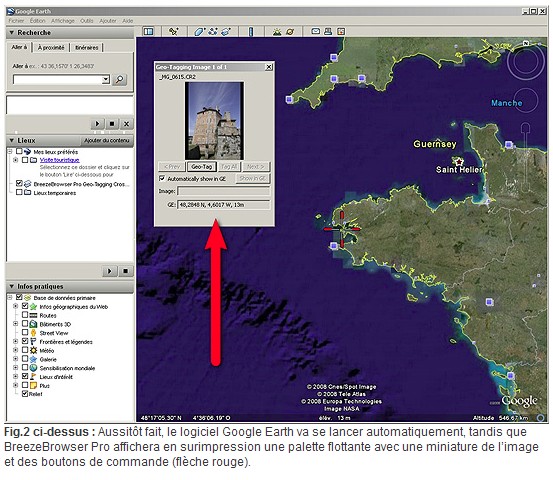This screenshot has height=480, width=553.
Task: Check the Lieux temporaires checkbox
Action: [x=19, y=192]
